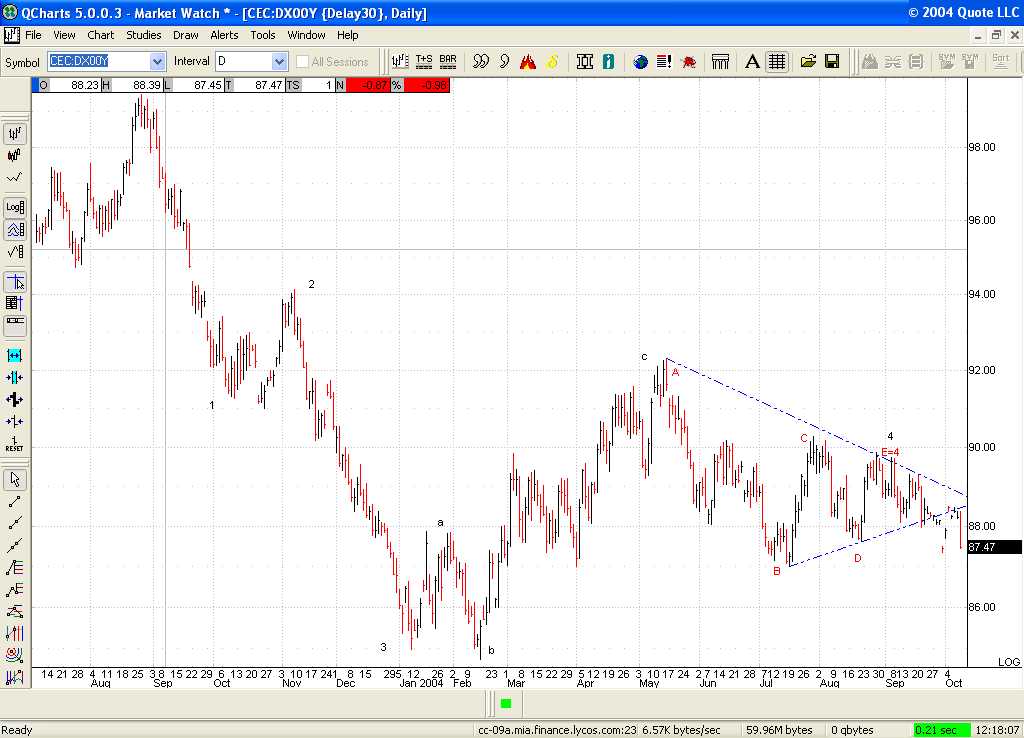The image size is (1024, 738).
Task: Select the Gann fan drawing tool
Action: click(14, 611)
